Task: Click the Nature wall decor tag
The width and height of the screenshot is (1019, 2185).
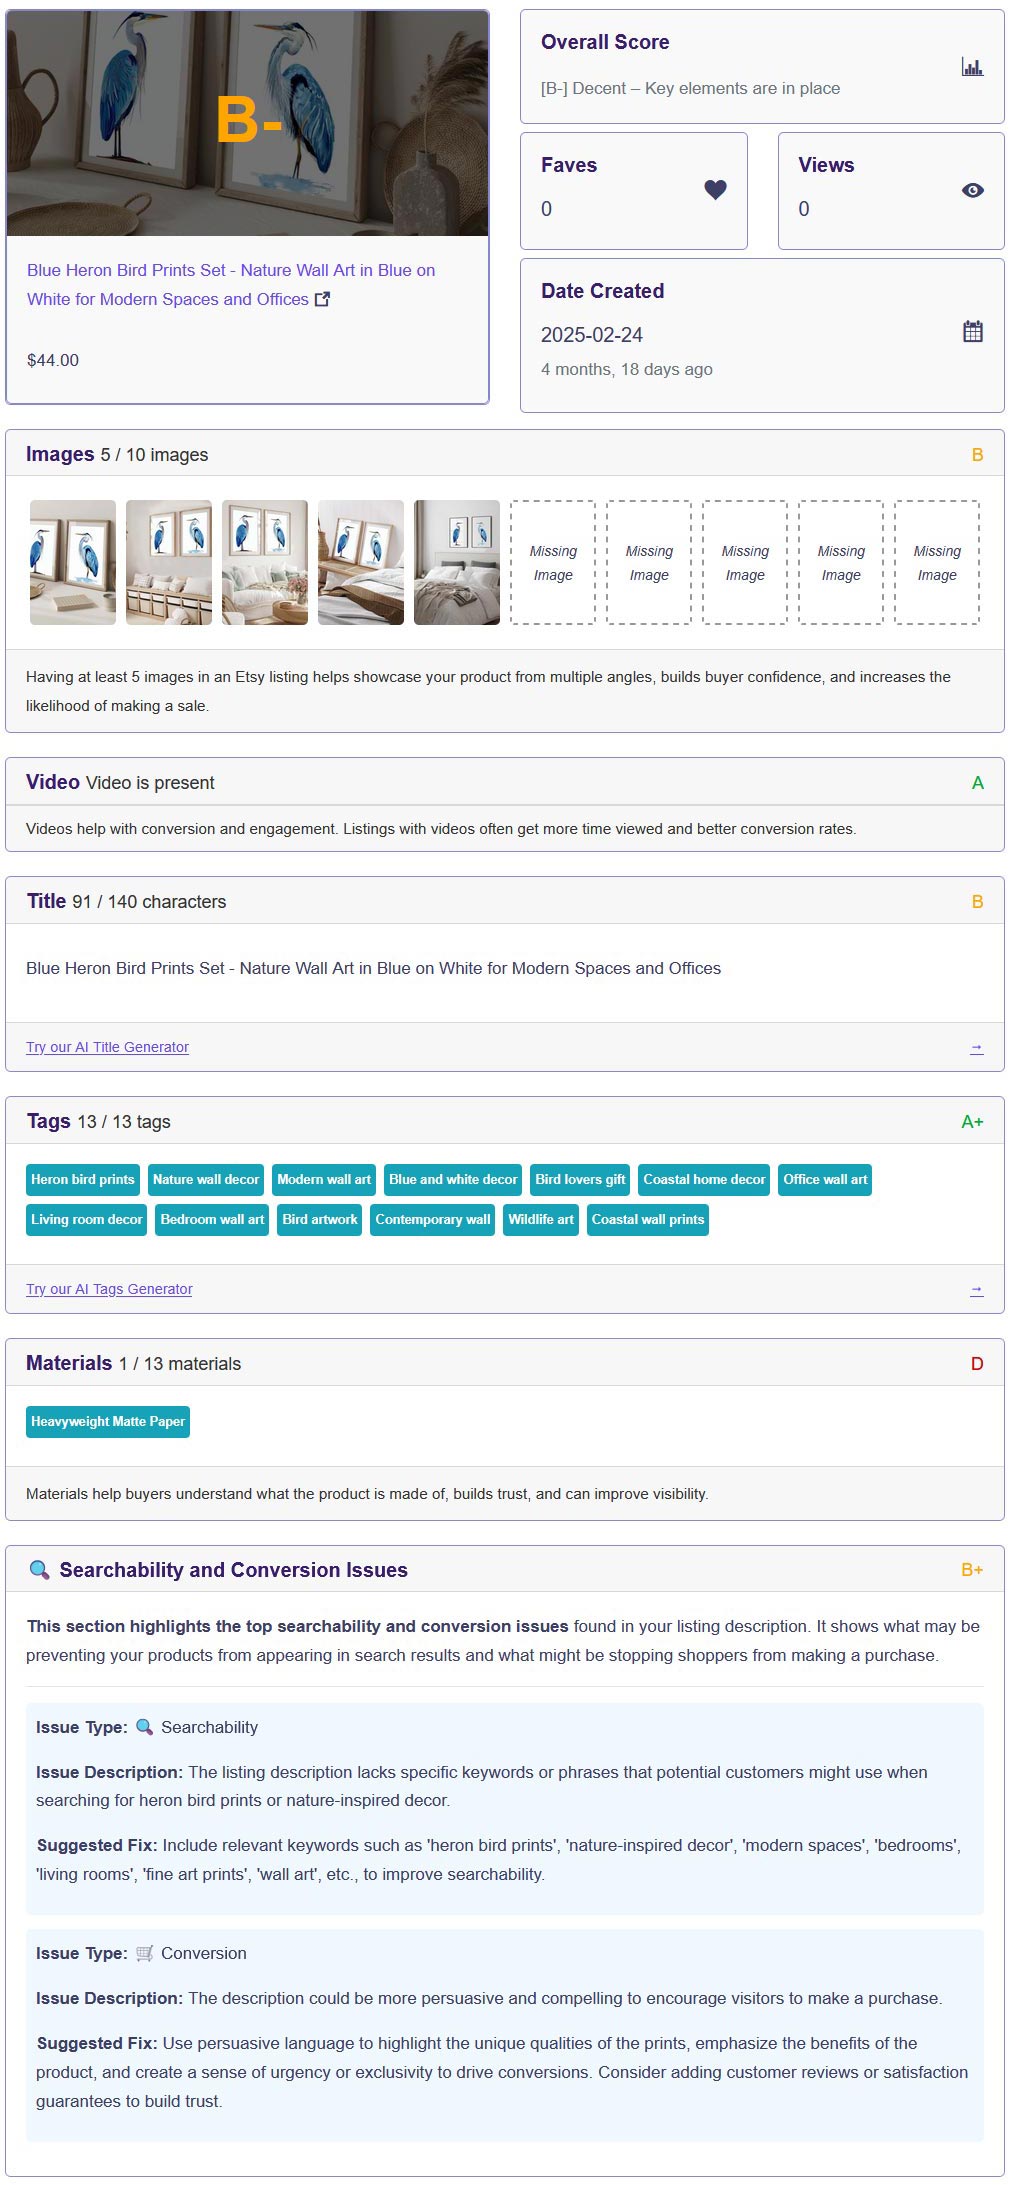Action: click(206, 1179)
